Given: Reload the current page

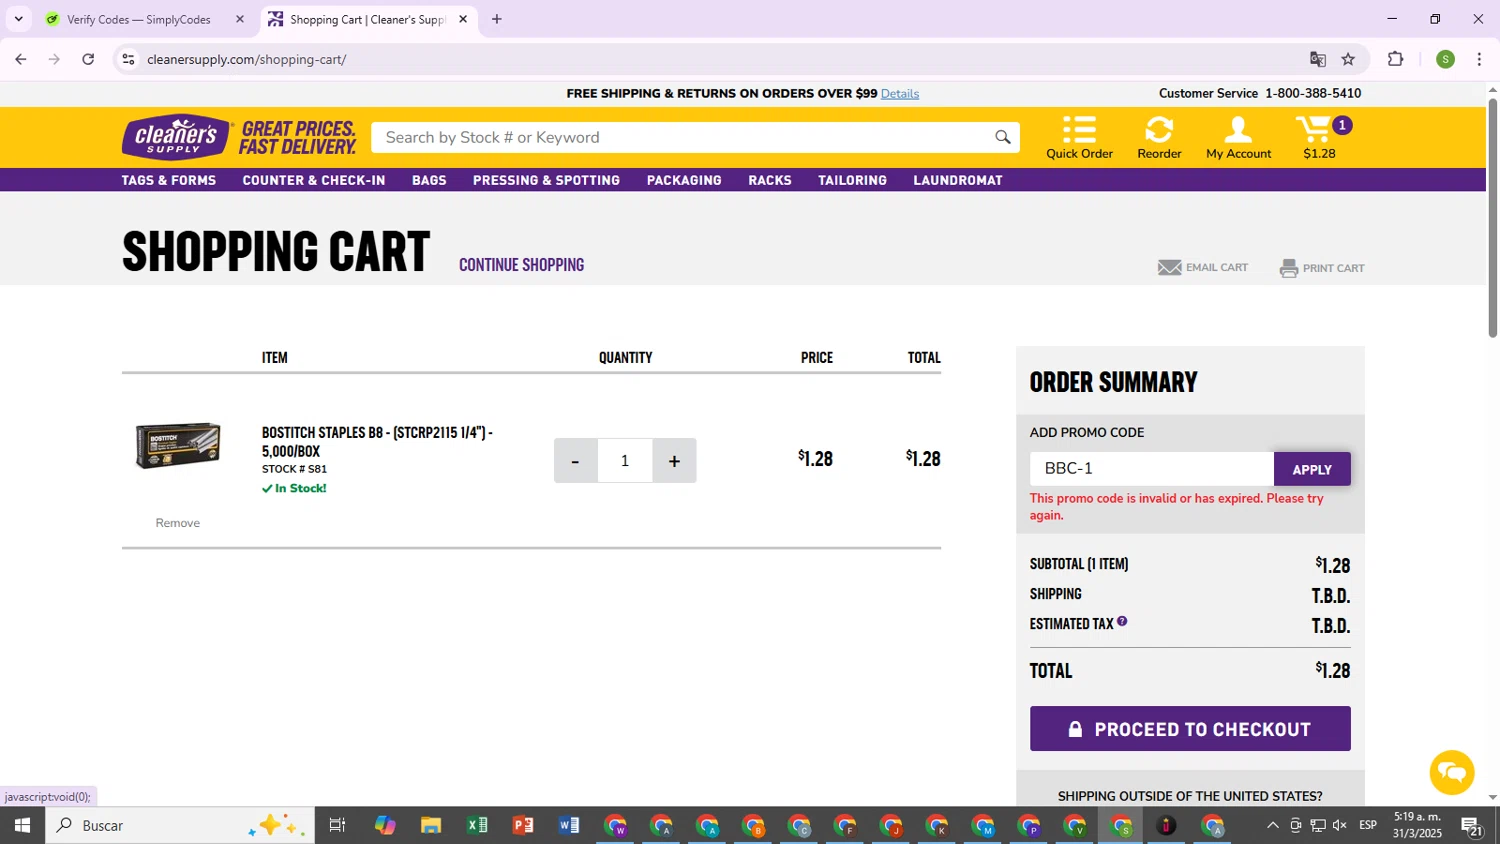Looking at the screenshot, I should point(88,59).
